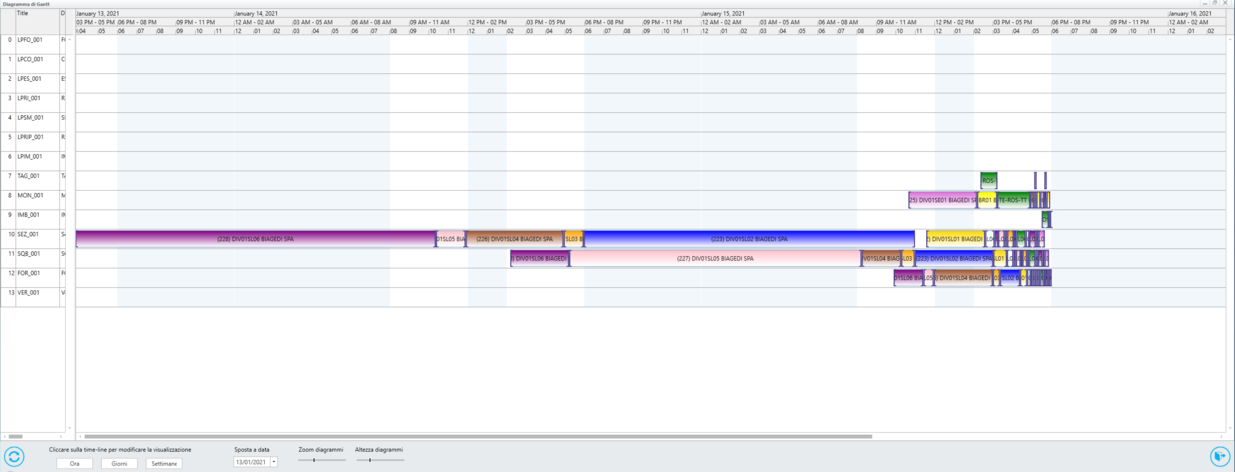The image size is (1235, 472).
Task: Select brown DIV01SL04 bar in FOR_001
Action: point(964,277)
